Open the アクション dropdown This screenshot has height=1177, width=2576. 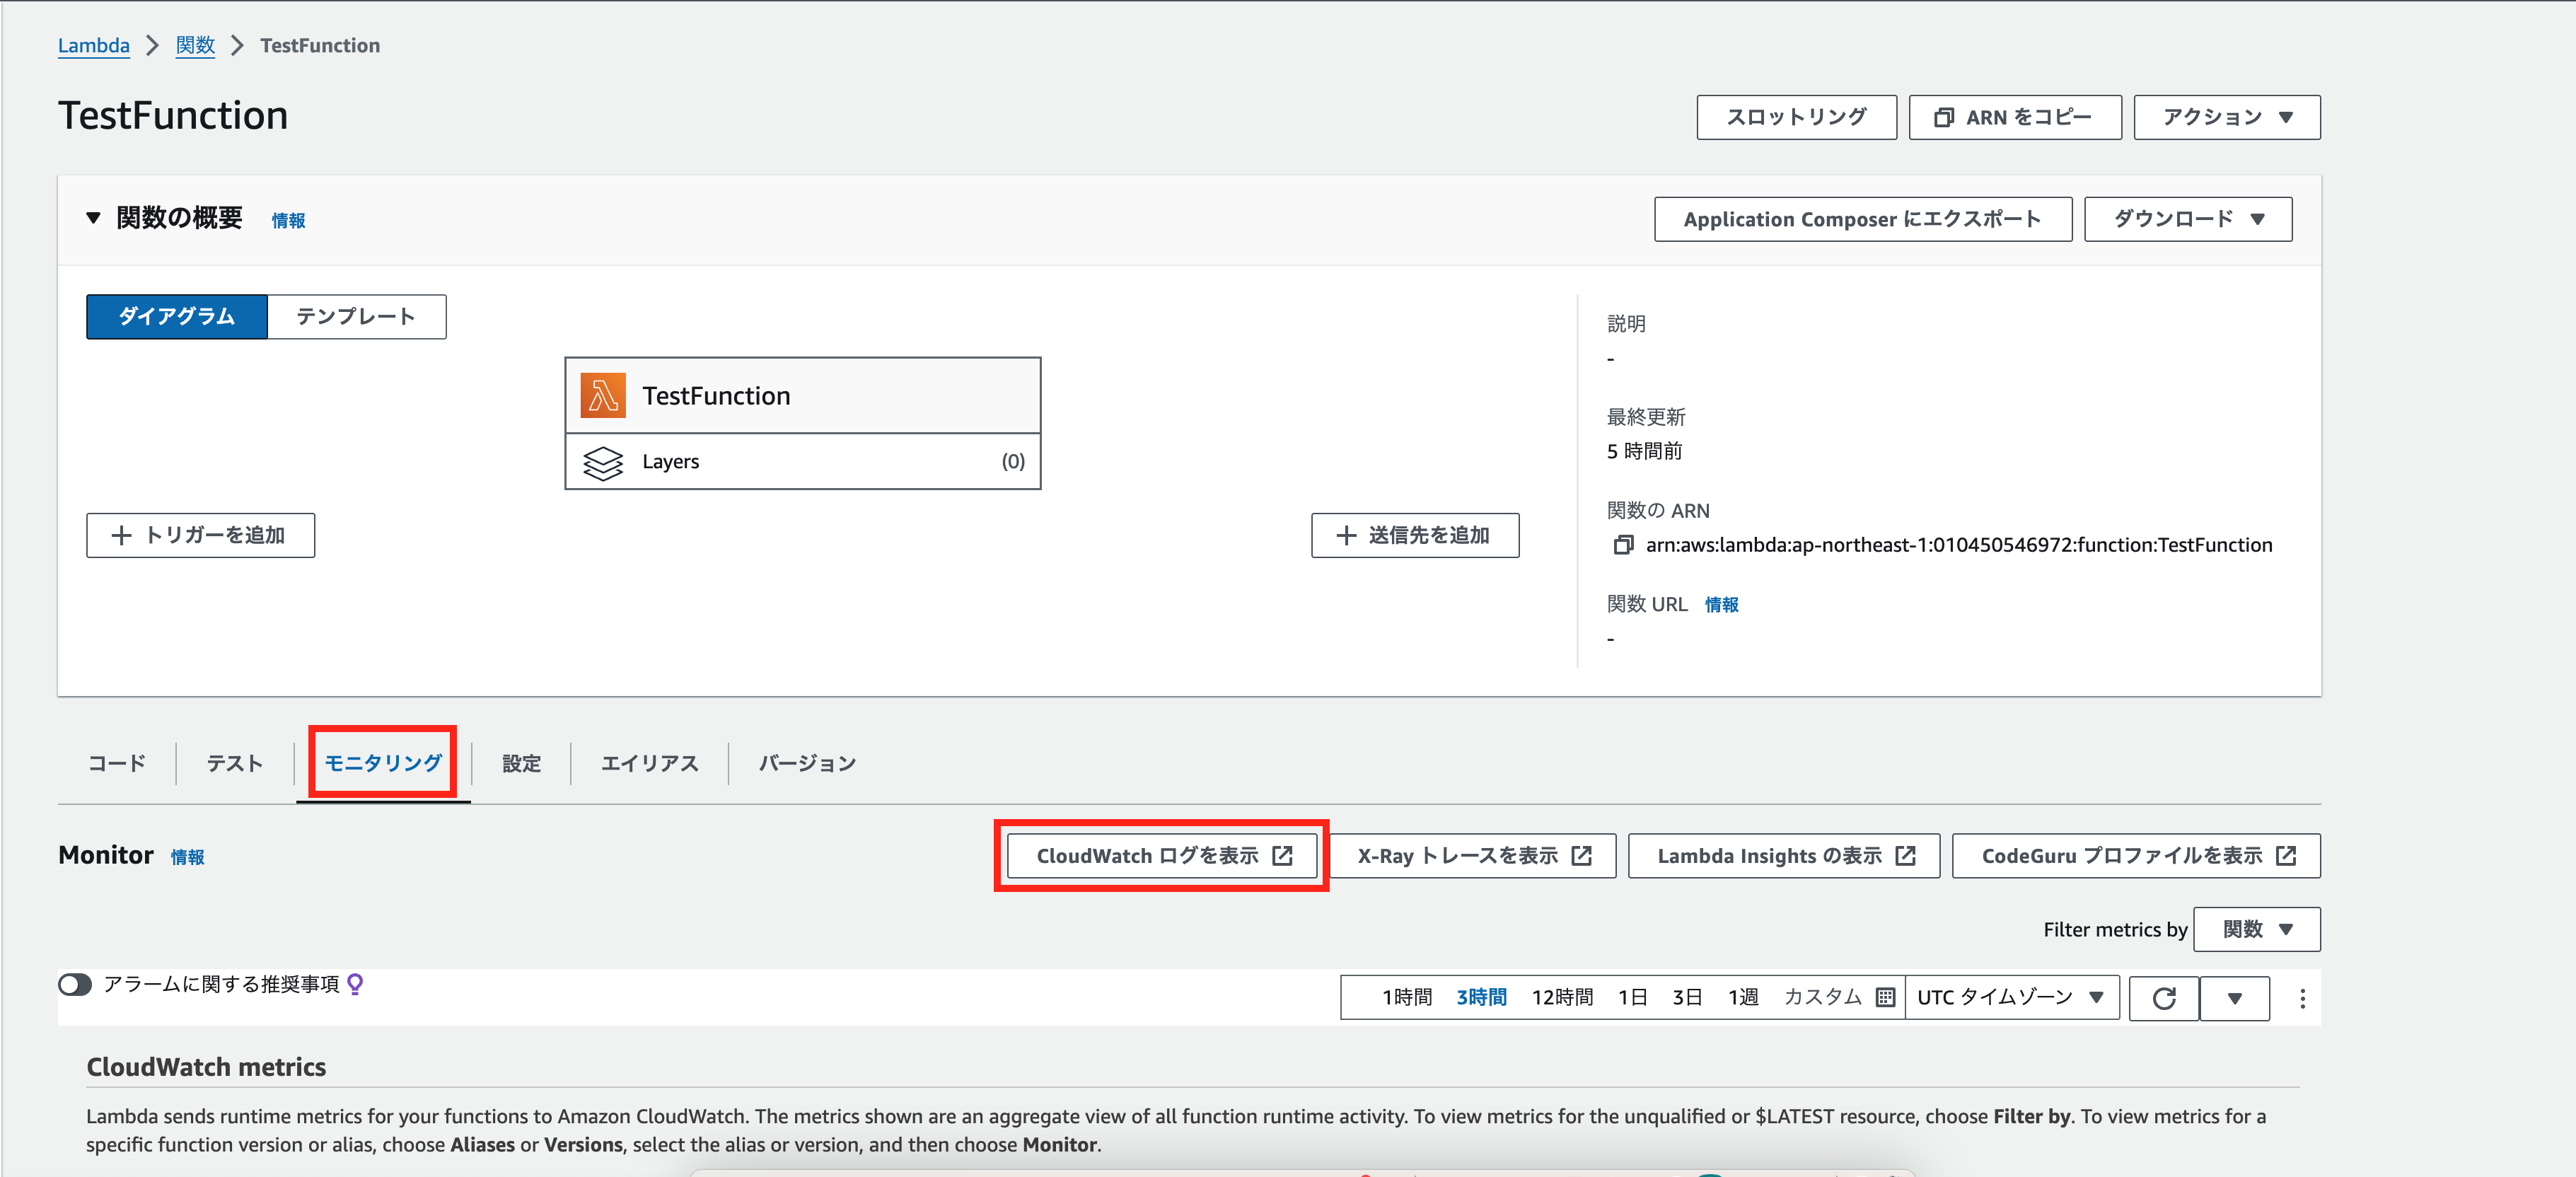[x=2226, y=117]
